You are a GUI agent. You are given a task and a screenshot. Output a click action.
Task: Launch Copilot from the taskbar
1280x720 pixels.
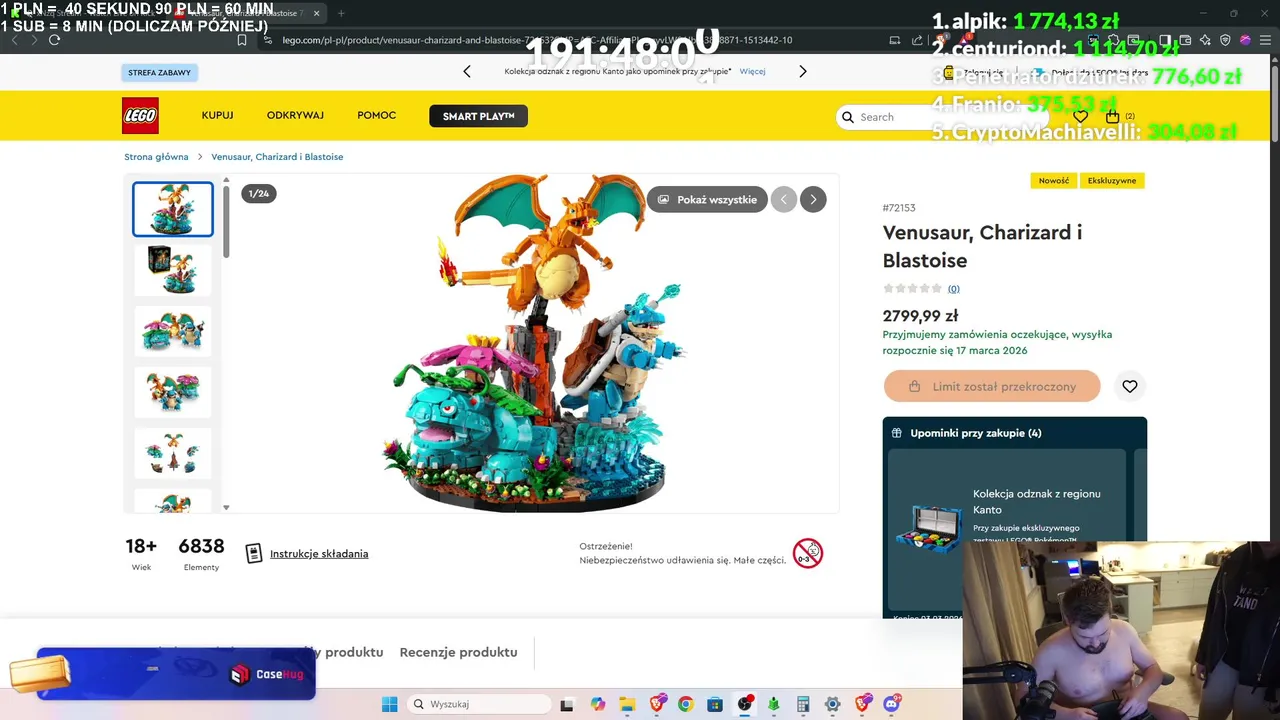pos(598,704)
